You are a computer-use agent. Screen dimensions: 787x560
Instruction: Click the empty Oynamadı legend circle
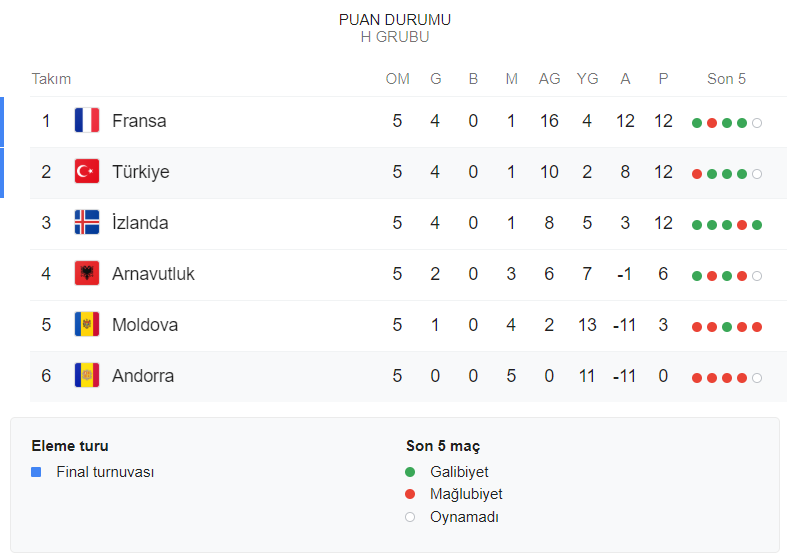[410, 517]
